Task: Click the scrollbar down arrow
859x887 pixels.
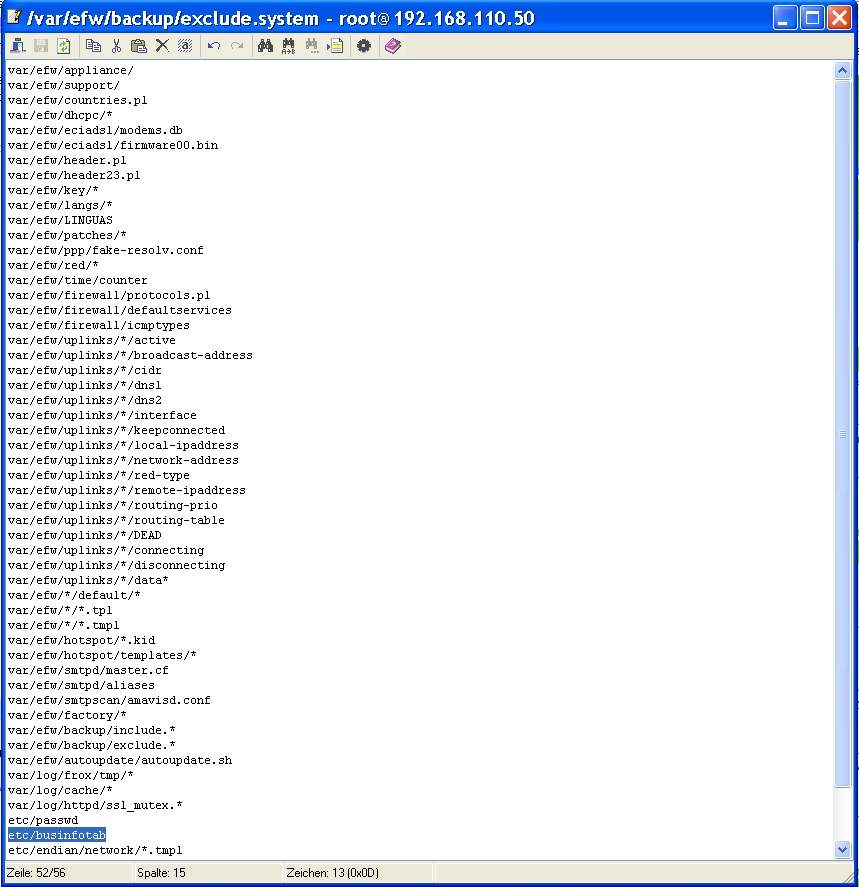Action: [842, 849]
